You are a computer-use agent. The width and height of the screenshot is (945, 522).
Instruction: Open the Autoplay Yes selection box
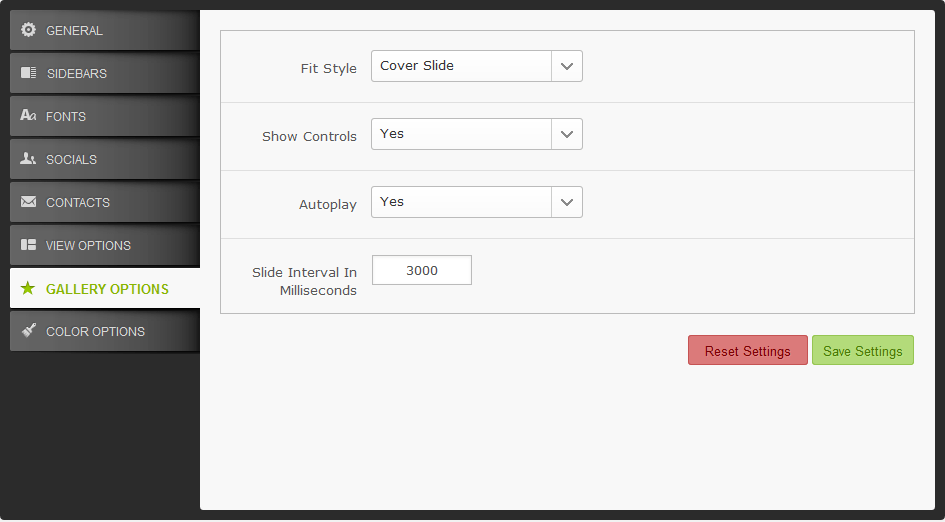click(x=477, y=203)
